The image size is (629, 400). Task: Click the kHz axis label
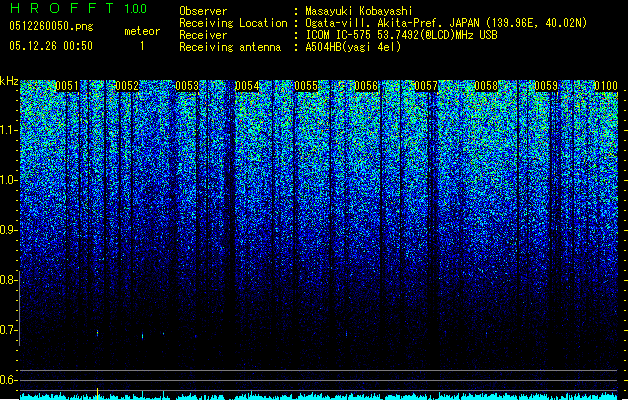[9, 81]
